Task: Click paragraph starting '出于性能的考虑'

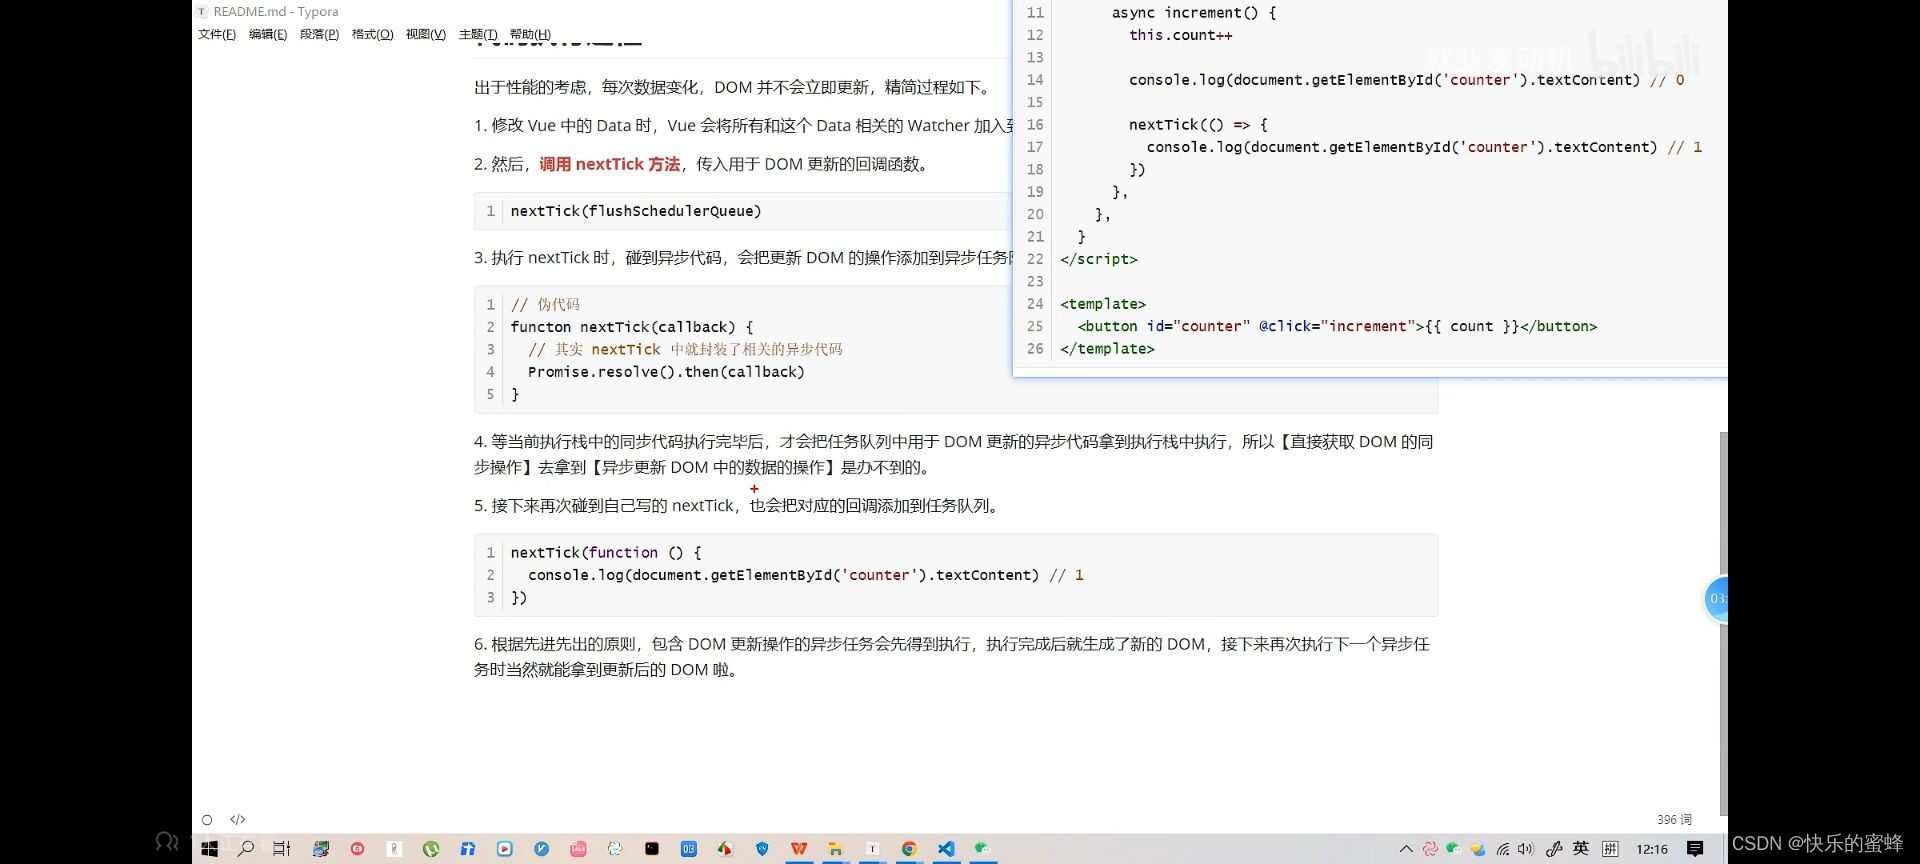Action: [x=734, y=87]
